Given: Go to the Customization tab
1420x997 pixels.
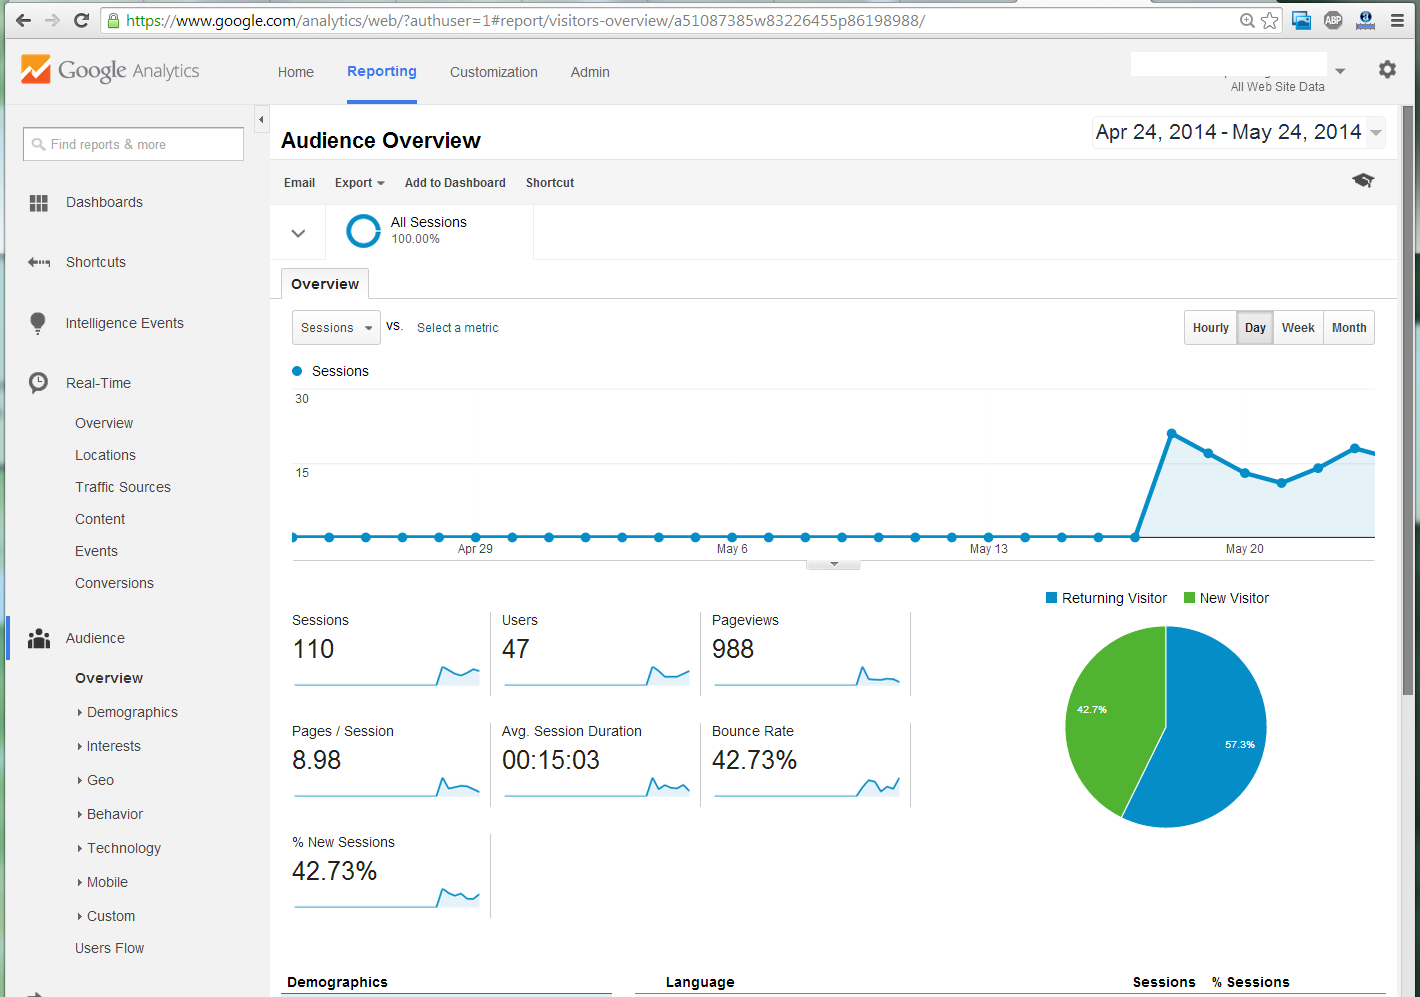Looking at the screenshot, I should coord(493,72).
